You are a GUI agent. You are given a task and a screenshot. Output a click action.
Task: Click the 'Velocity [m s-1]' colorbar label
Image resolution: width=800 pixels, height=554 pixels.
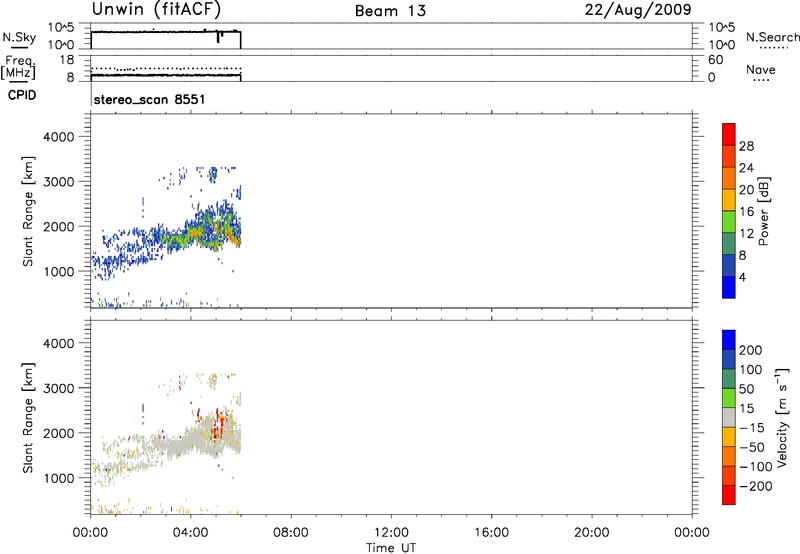pyautogui.click(x=782, y=417)
